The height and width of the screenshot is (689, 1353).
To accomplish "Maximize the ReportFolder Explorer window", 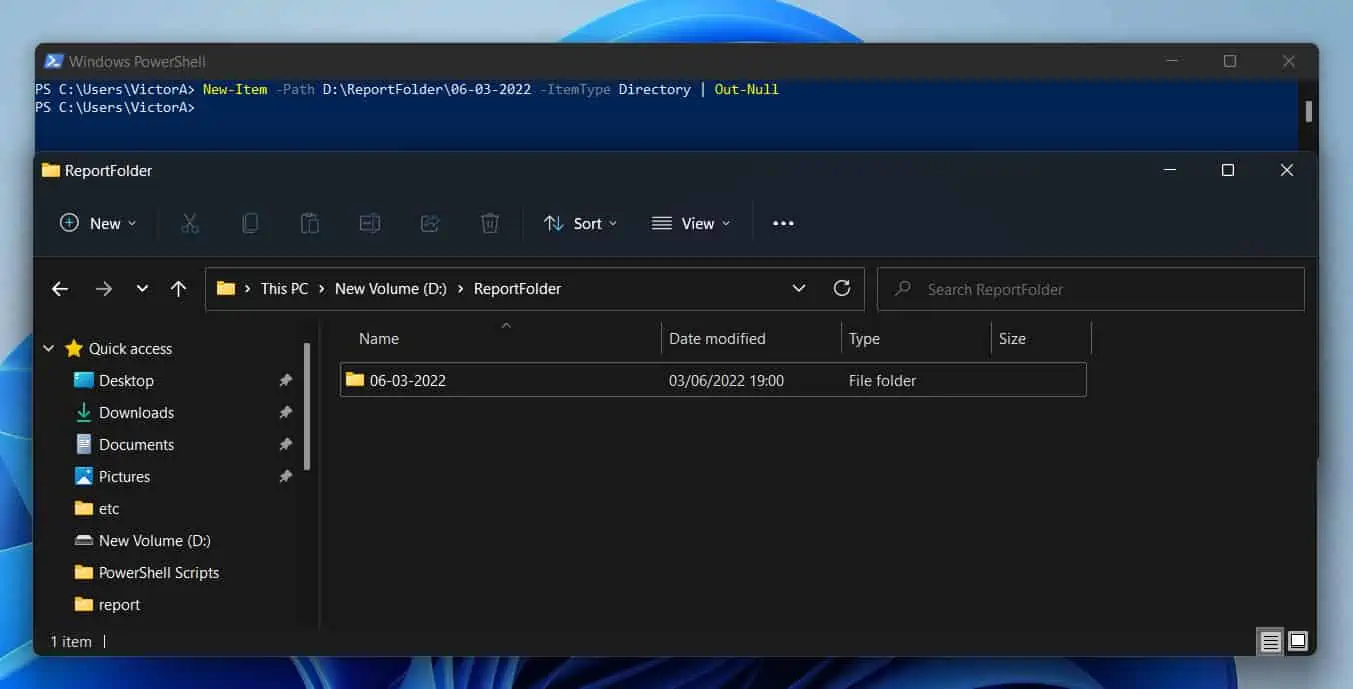I will click(x=1228, y=170).
